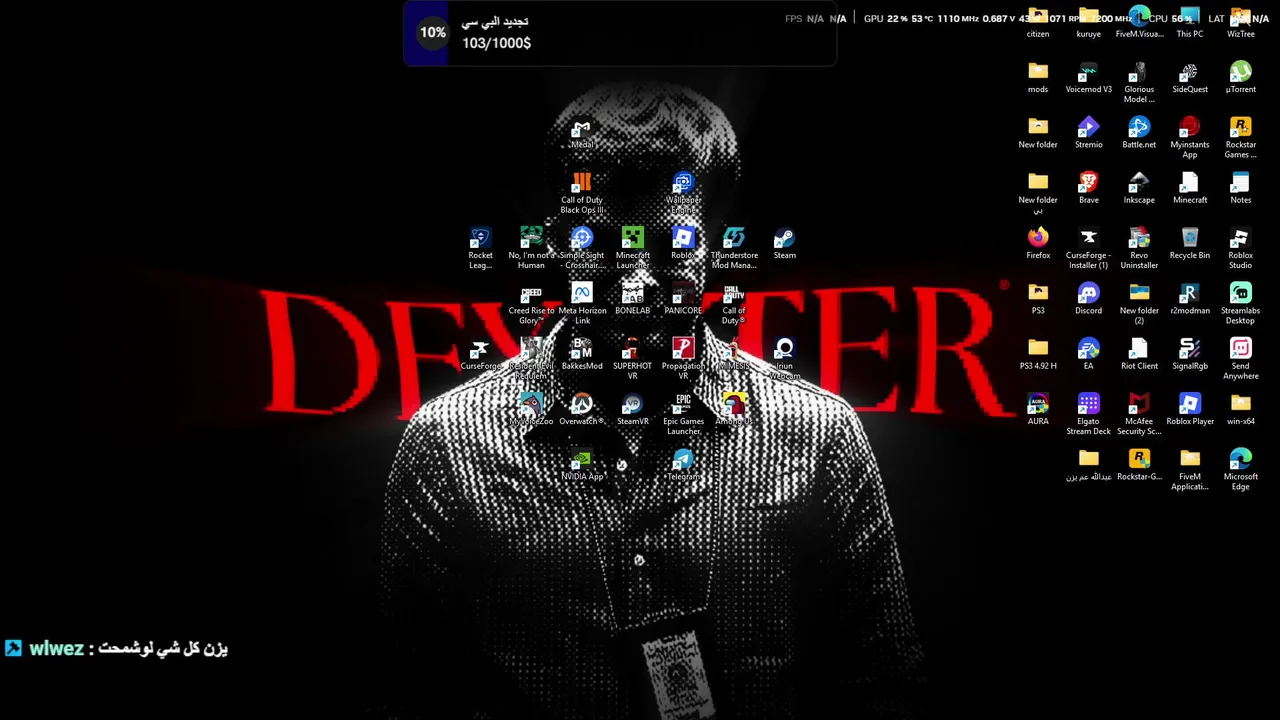This screenshot has width=1280, height=720.
Task: Launch Simple Sight Crosshair app
Action: click(x=582, y=247)
